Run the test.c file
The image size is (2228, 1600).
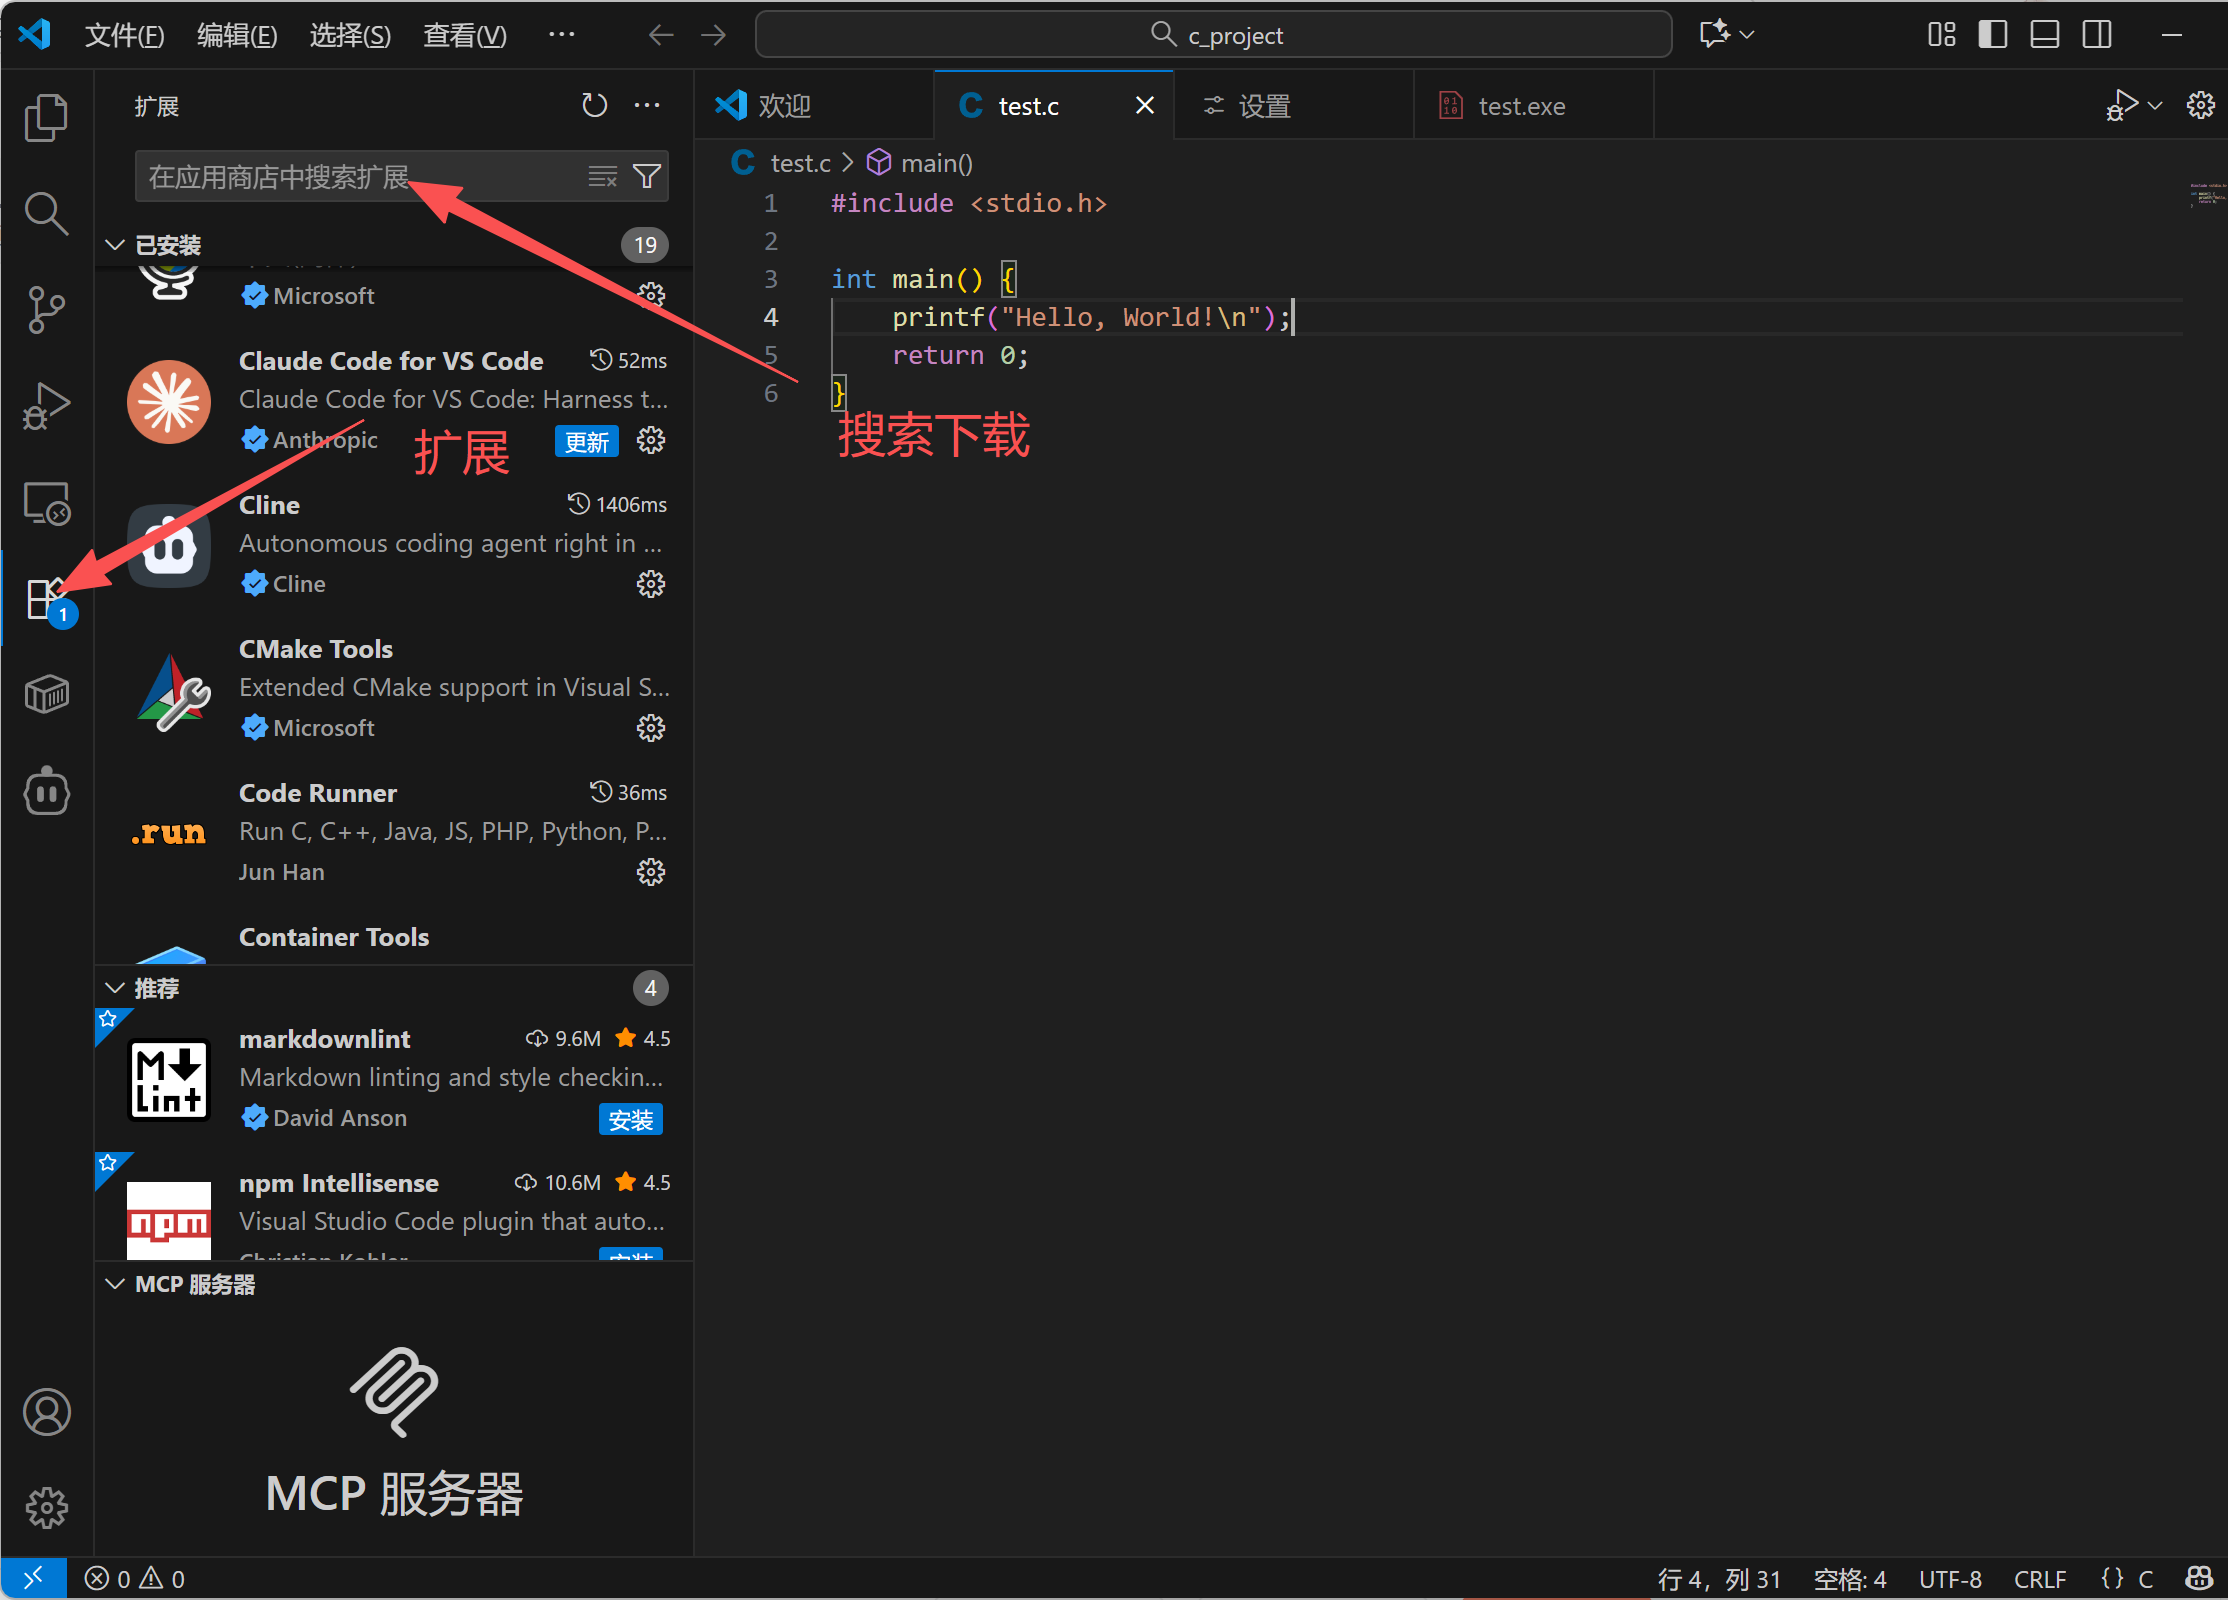click(2124, 104)
